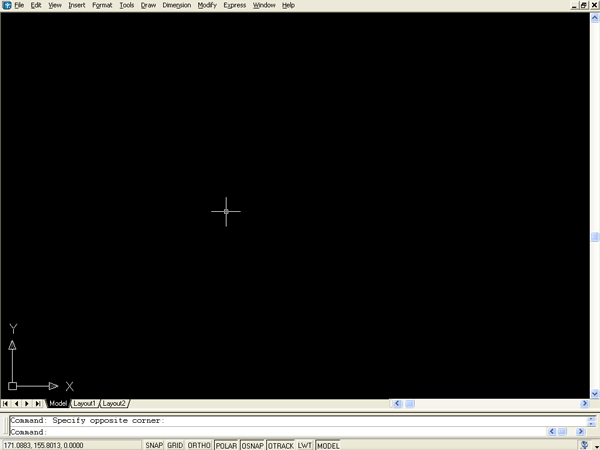
Task: Click the vertical scrollbar up arrow
Action: tap(595, 18)
